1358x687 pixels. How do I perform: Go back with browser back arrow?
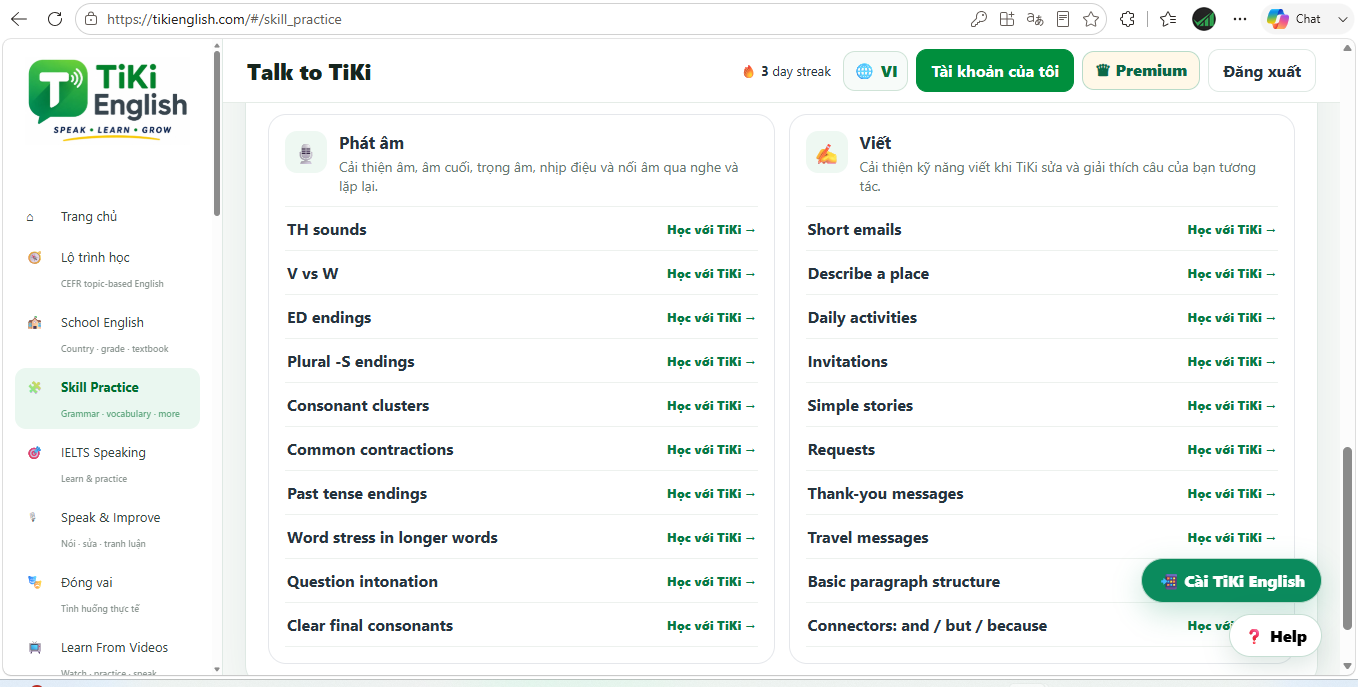(x=18, y=19)
